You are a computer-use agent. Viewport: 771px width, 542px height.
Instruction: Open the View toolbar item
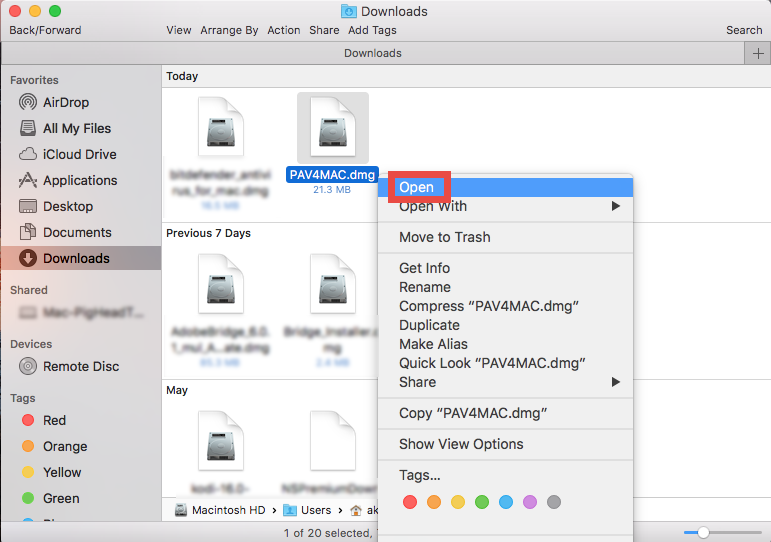click(x=178, y=30)
